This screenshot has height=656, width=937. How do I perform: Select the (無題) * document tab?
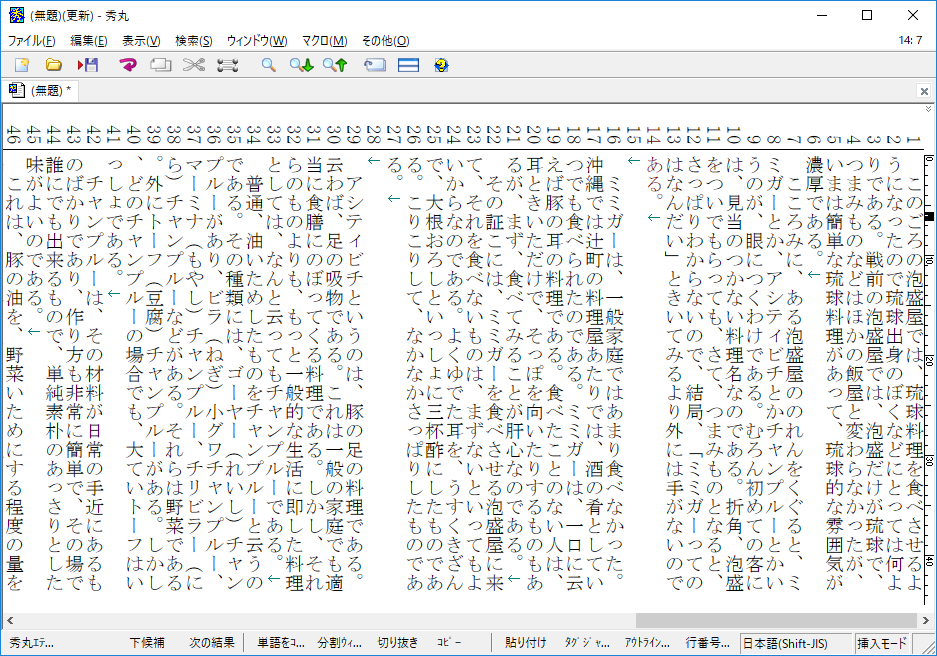click(40, 90)
